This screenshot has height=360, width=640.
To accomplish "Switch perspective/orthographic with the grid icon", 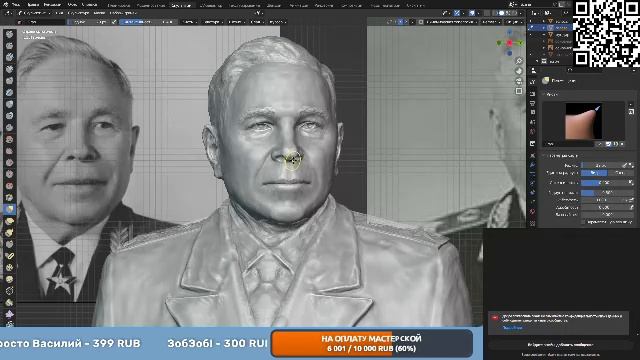I will click(519, 91).
